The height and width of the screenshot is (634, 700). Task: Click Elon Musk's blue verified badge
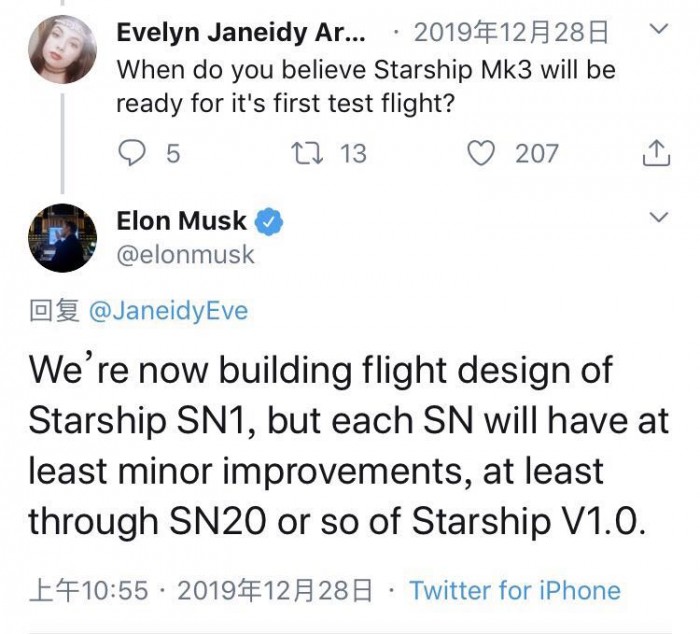coord(271,222)
